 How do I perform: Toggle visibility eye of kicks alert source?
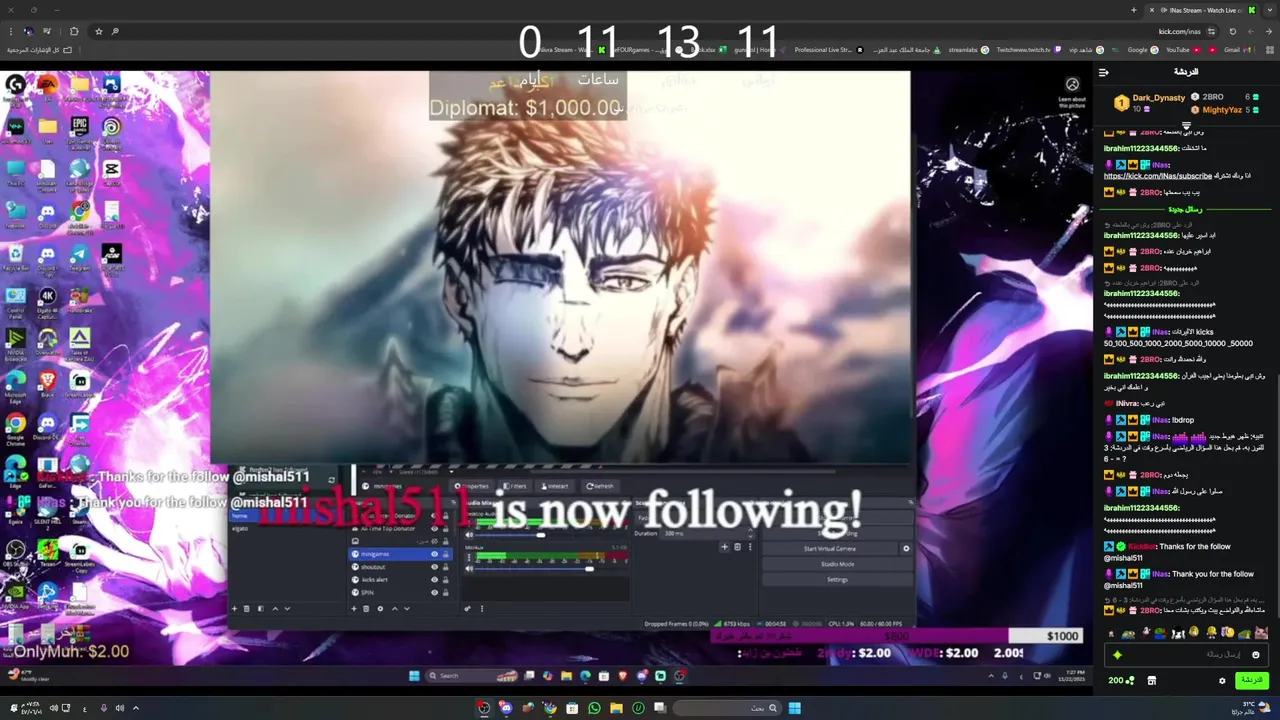pyautogui.click(x=434, y=580)
